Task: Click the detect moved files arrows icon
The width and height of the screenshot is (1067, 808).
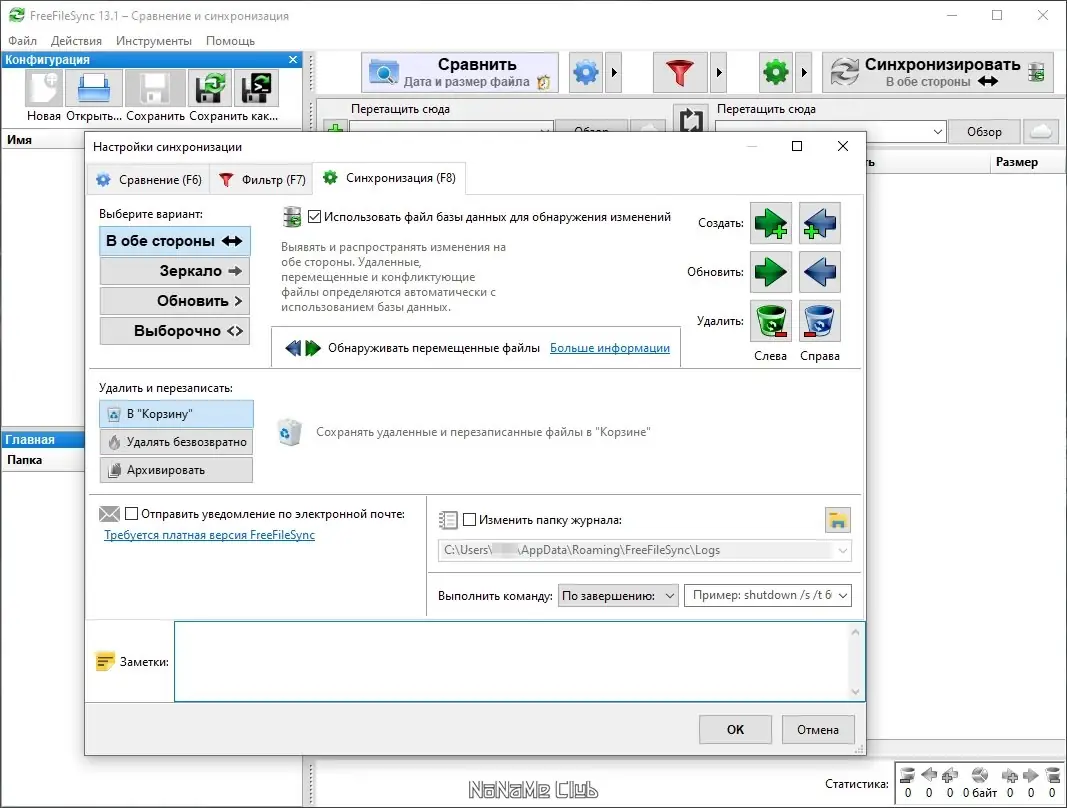Action: tap(303, 349)
